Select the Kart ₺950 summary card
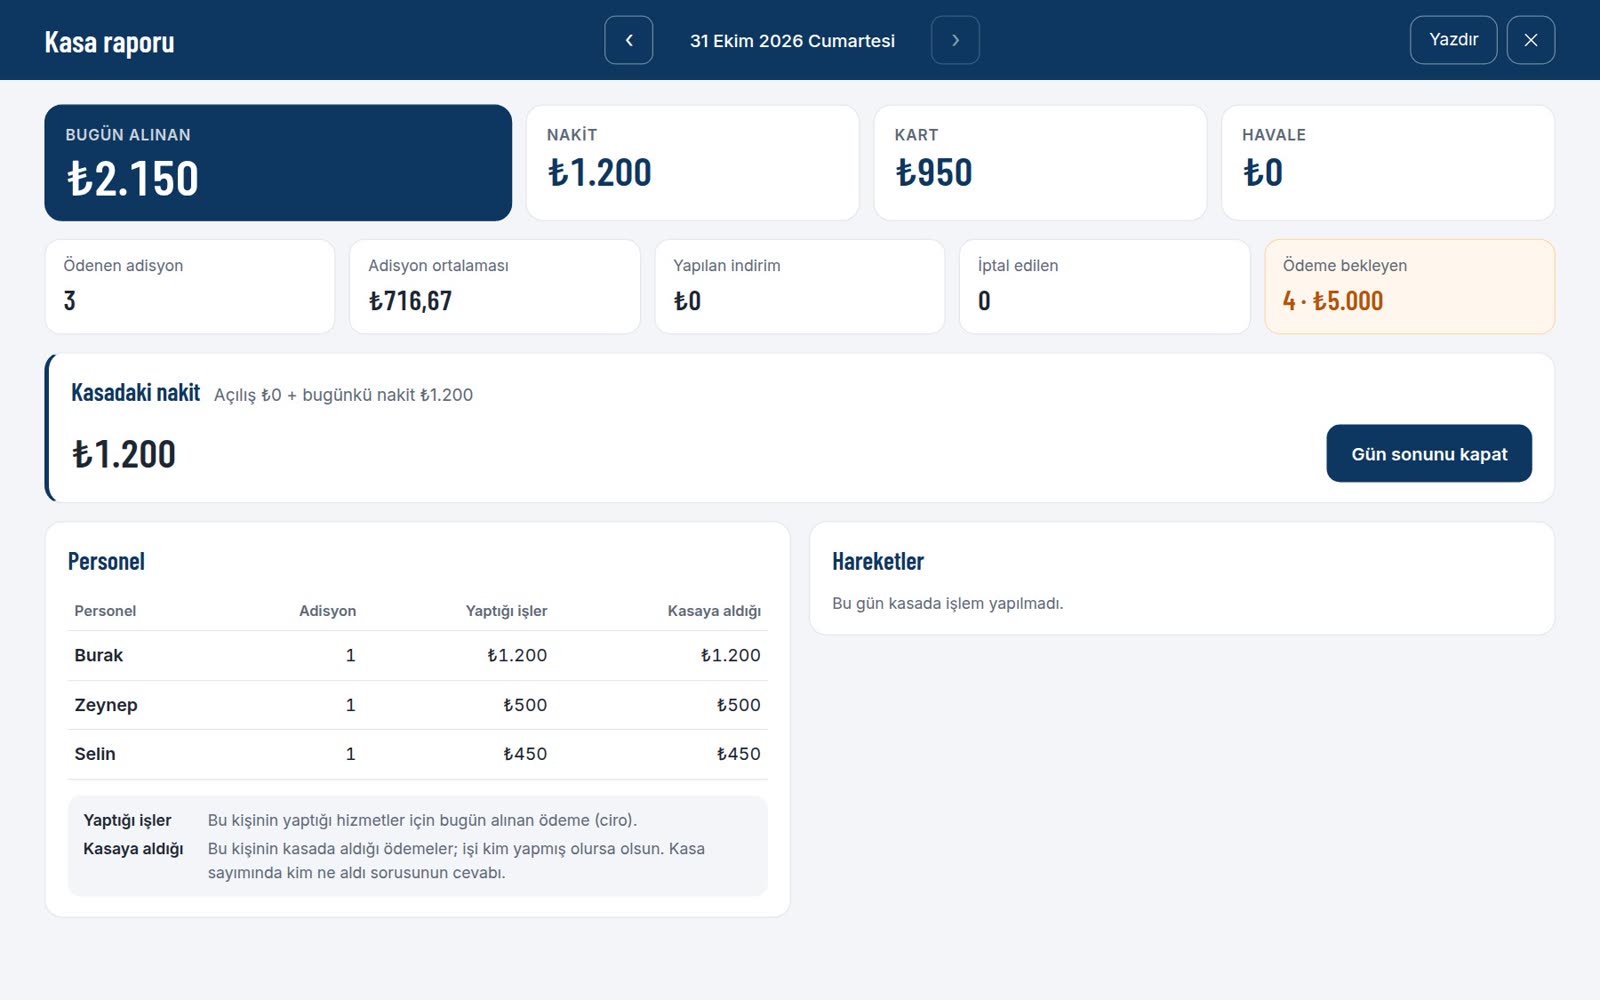This screenshot has width=1600, height=1000. 1040,163
